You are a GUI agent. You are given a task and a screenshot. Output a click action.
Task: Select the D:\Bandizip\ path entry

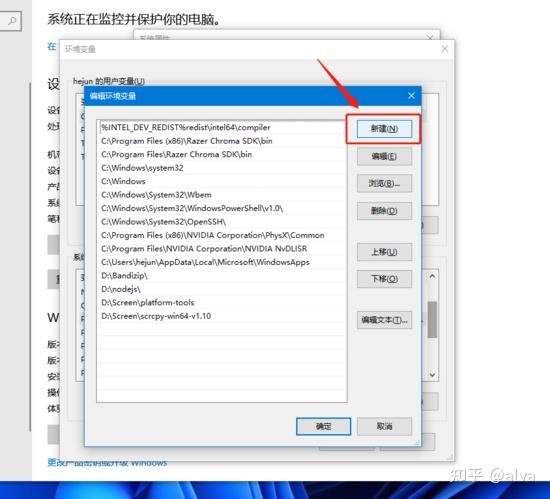222,276
